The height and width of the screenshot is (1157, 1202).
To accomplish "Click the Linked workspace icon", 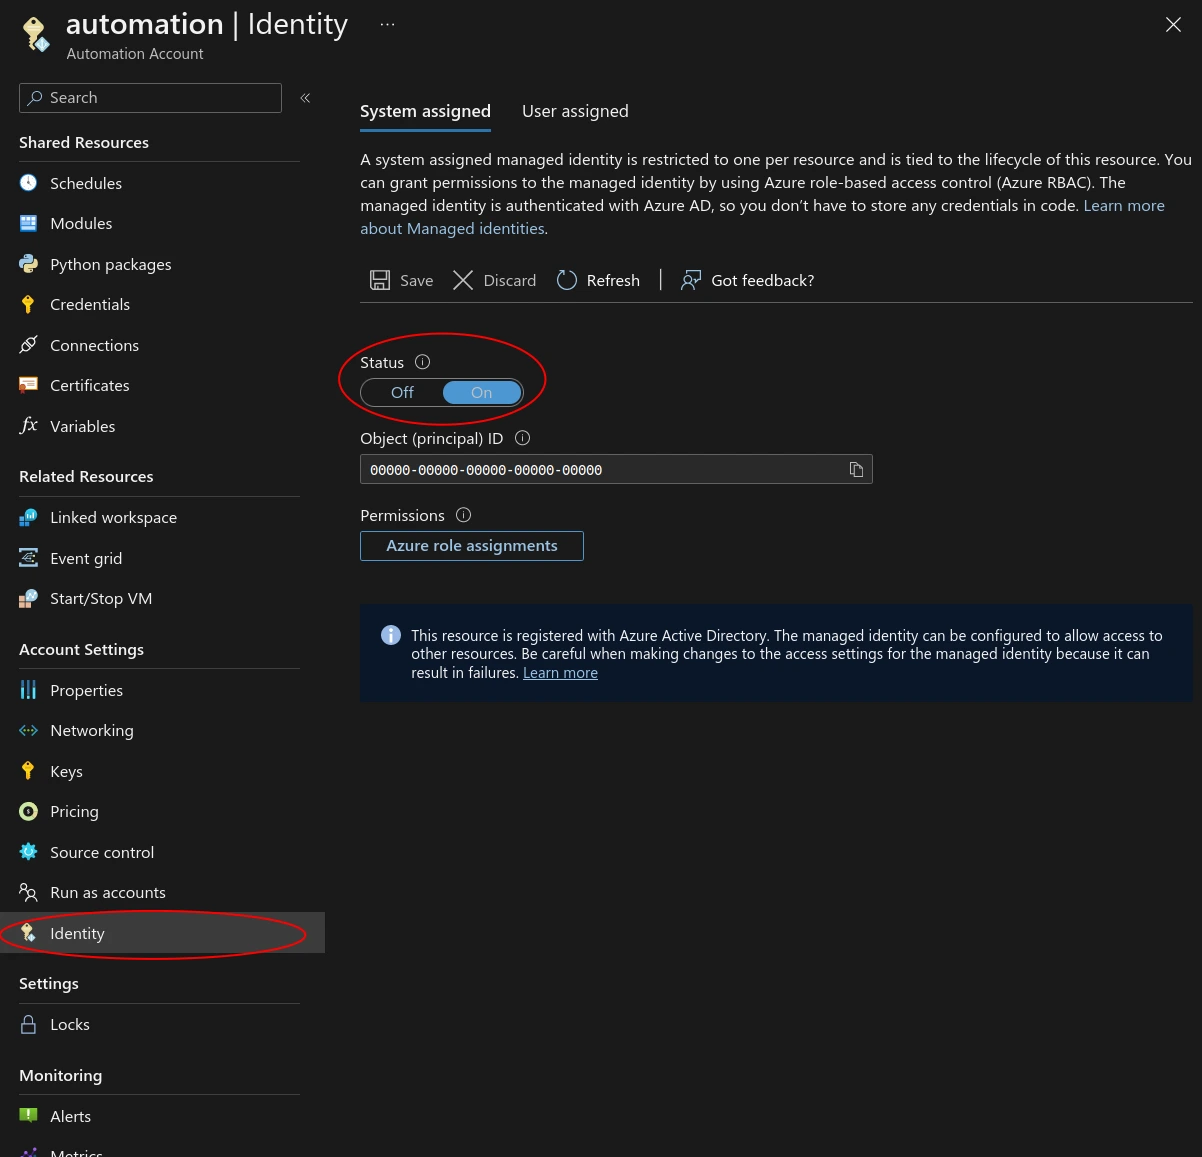I will click(28, 517).
